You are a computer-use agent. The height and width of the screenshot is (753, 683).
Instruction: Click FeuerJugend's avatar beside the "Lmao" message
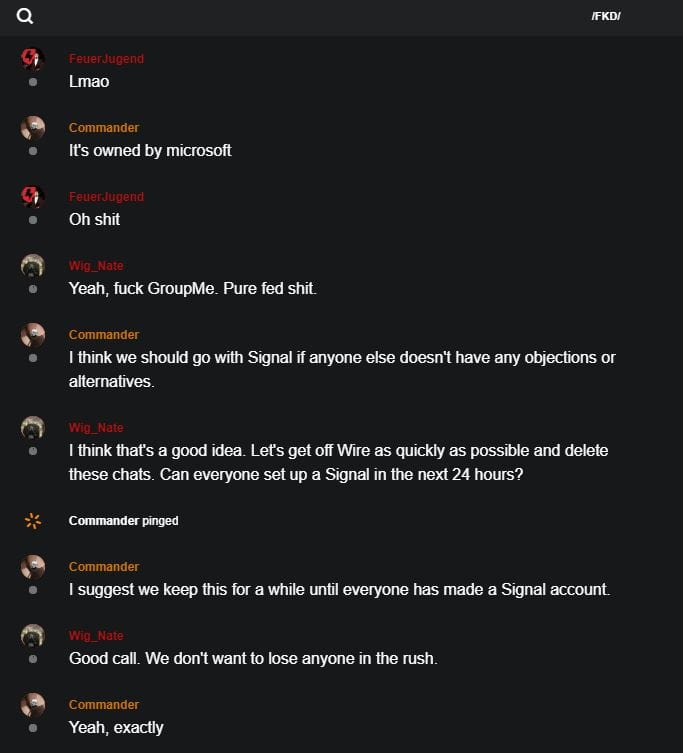(33, 58)
